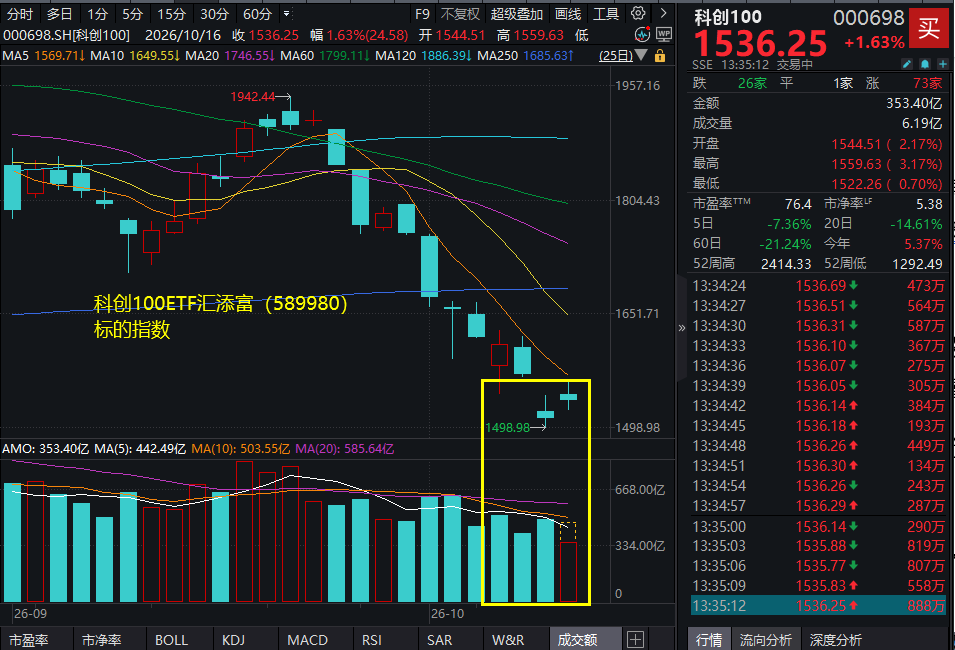Open the 市盈率 indicator tab
The height and width of the screenshot is (650, 955).
[29, 640]
